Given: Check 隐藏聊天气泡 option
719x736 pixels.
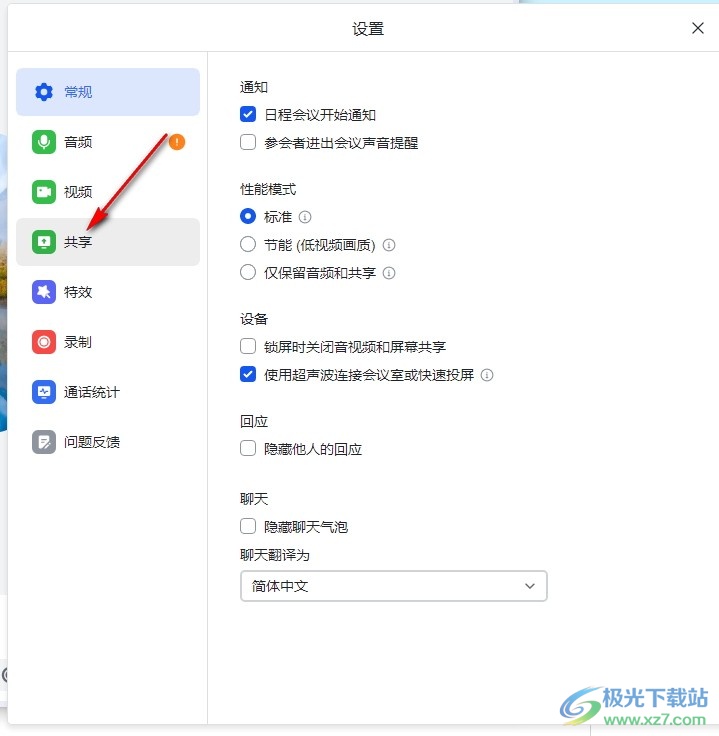Looking at the screenshot, I should 248,526.
